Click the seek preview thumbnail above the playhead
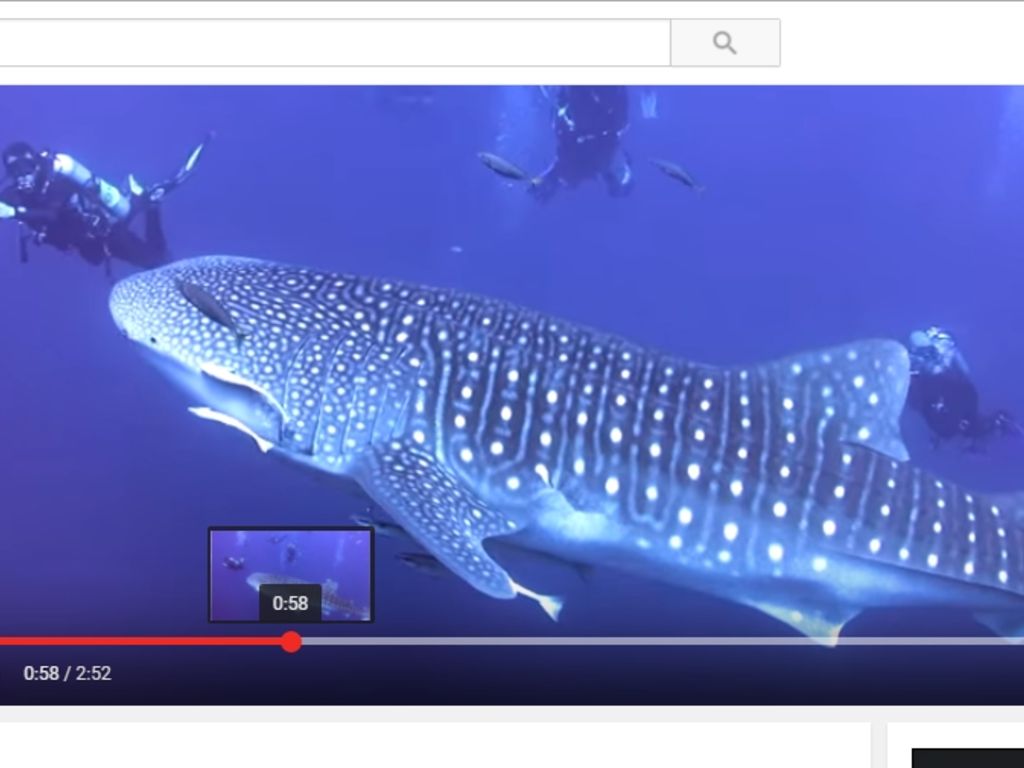This screenshot has height=768, width=1024. point(290,560)
